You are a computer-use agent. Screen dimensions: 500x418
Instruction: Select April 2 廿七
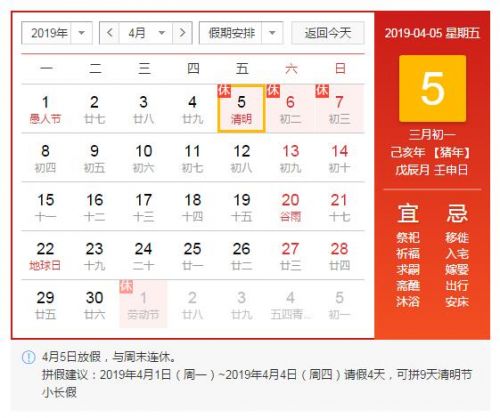coord(94,109)
